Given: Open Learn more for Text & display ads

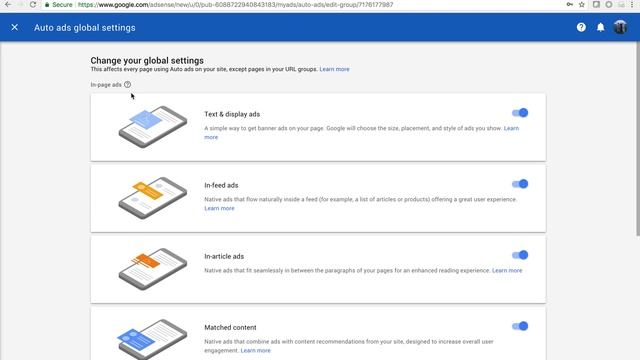Looking at the screenshot, I should pyautogui.click(x=511, y=128).
